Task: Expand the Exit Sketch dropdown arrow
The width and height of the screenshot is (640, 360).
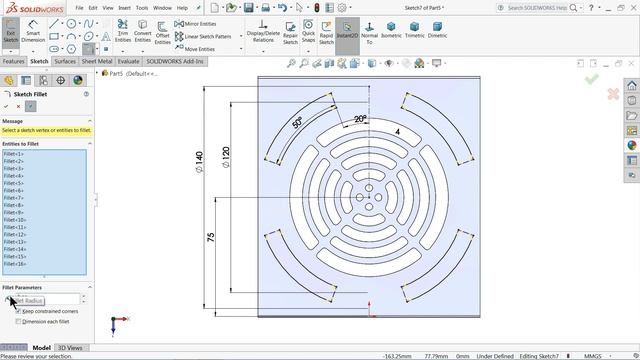Action: [x=11, y=51]
